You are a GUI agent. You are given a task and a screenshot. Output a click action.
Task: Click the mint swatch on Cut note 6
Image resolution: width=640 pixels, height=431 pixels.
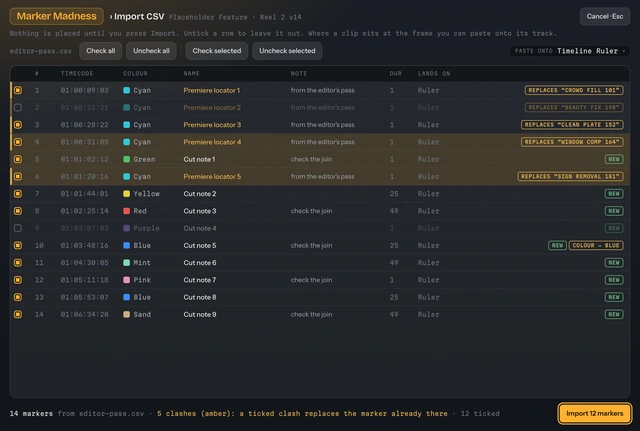127,263
